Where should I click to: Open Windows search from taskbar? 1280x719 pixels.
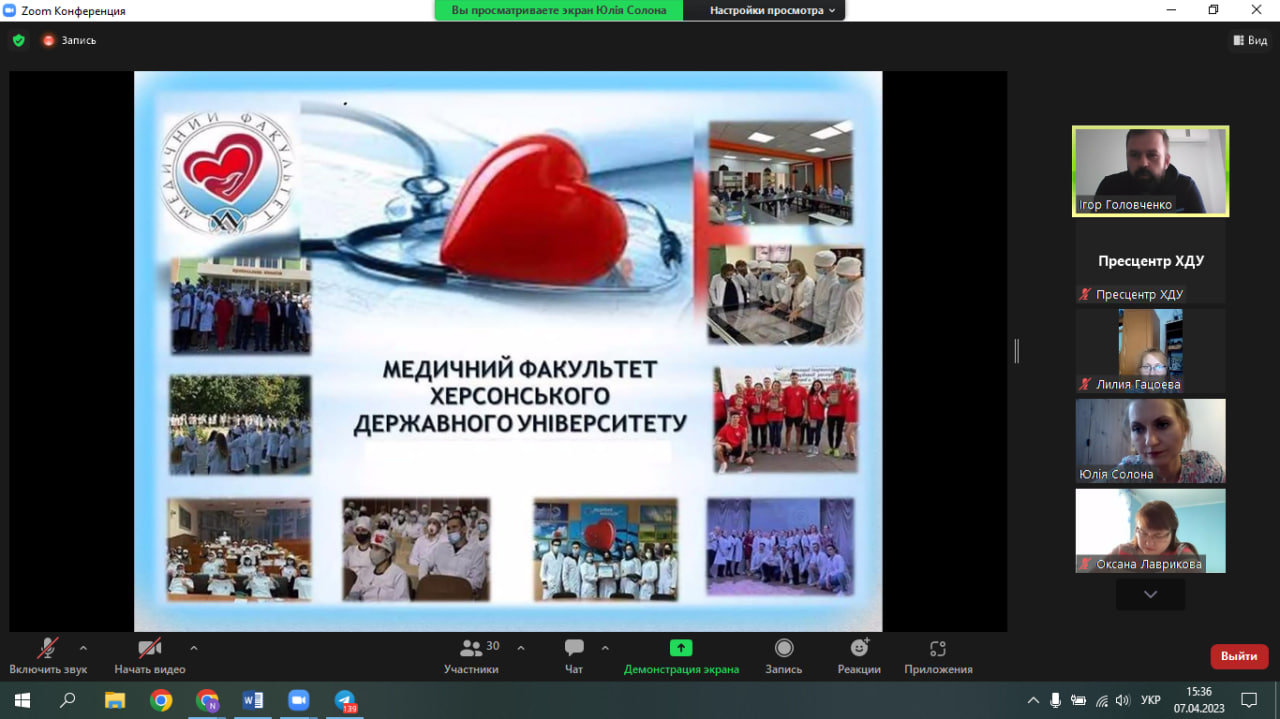(68, 700)
